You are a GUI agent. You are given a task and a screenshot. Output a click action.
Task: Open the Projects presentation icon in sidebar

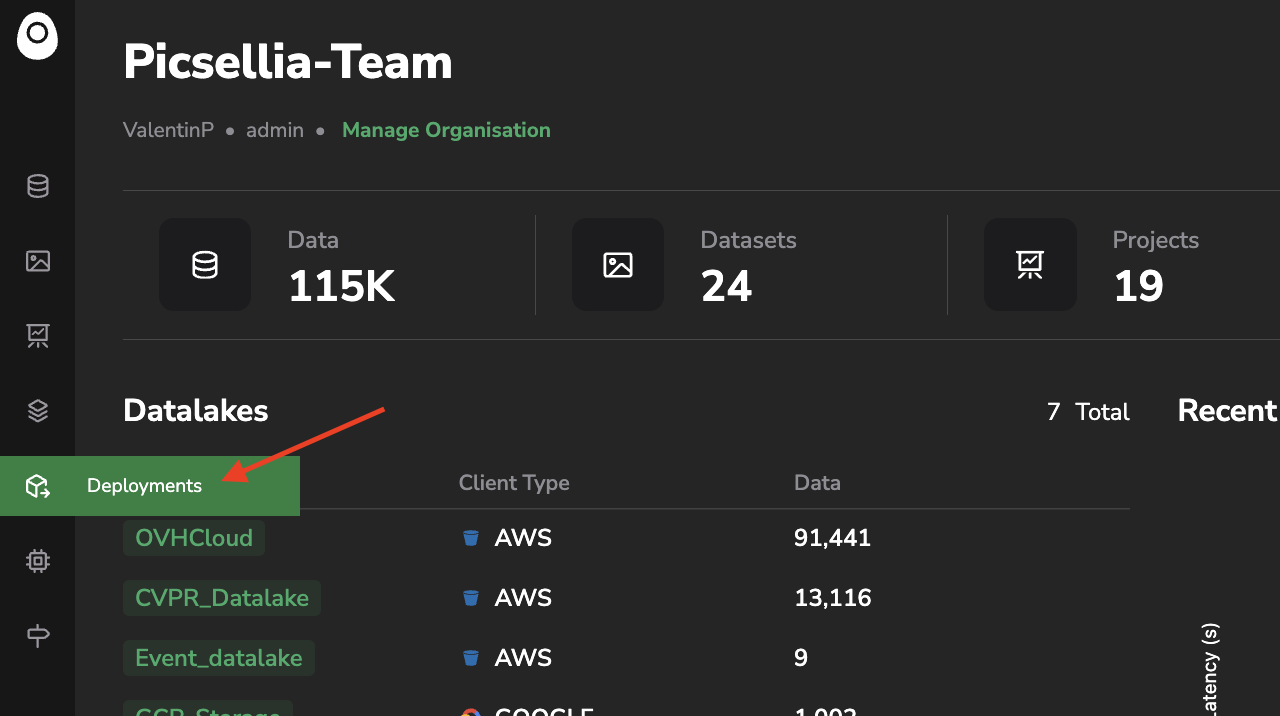point(38,336)
